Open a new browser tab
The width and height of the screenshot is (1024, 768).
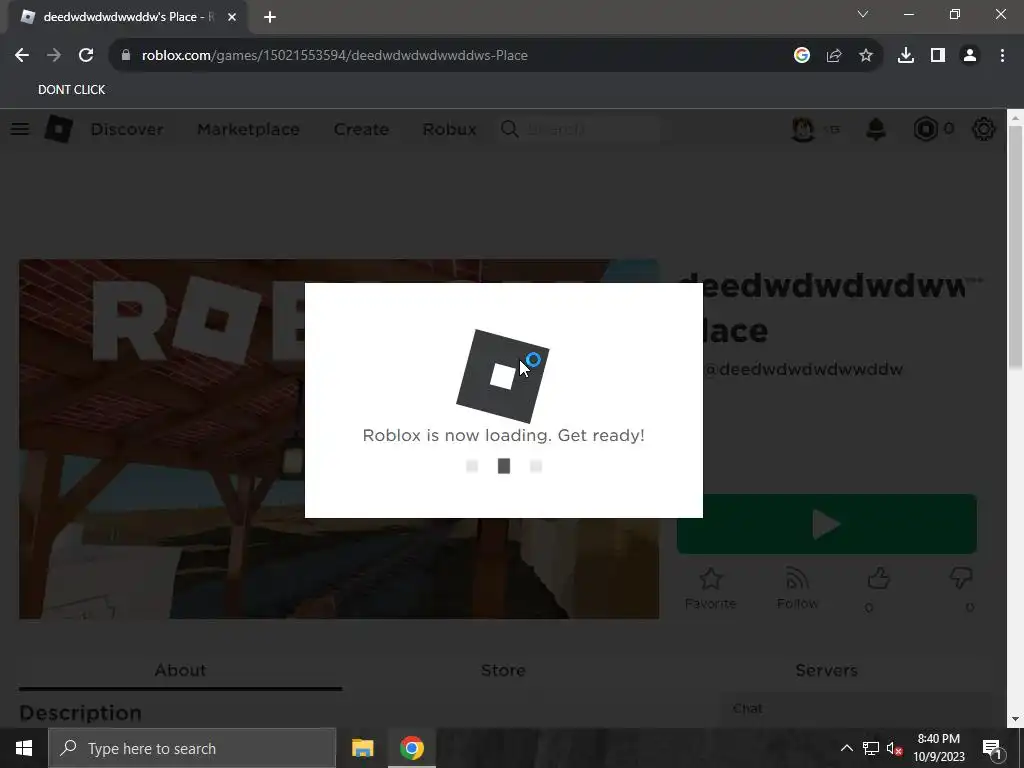[270, 17]
